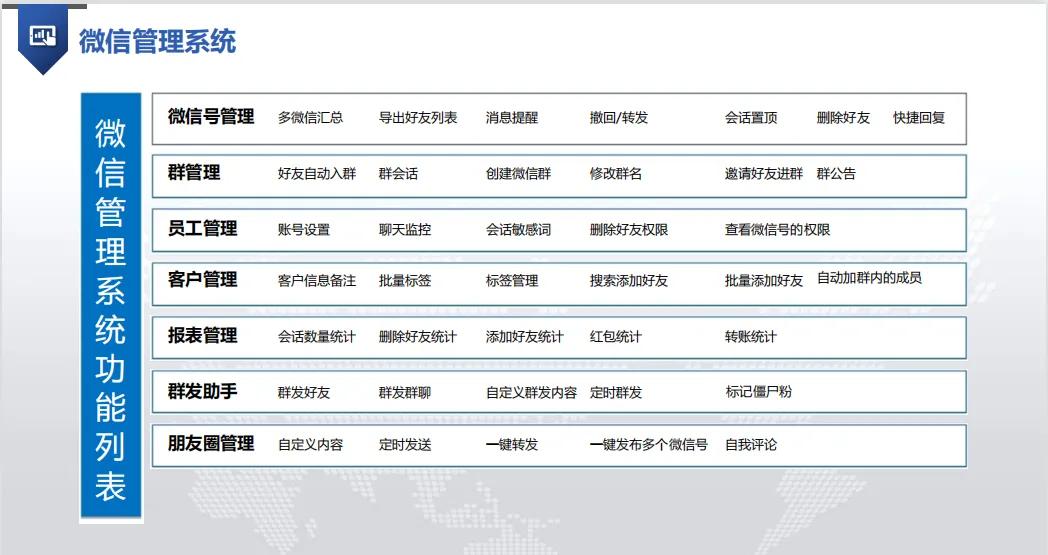
Task: Click 批量添加好友 feature text
Action: click(763, 281)
